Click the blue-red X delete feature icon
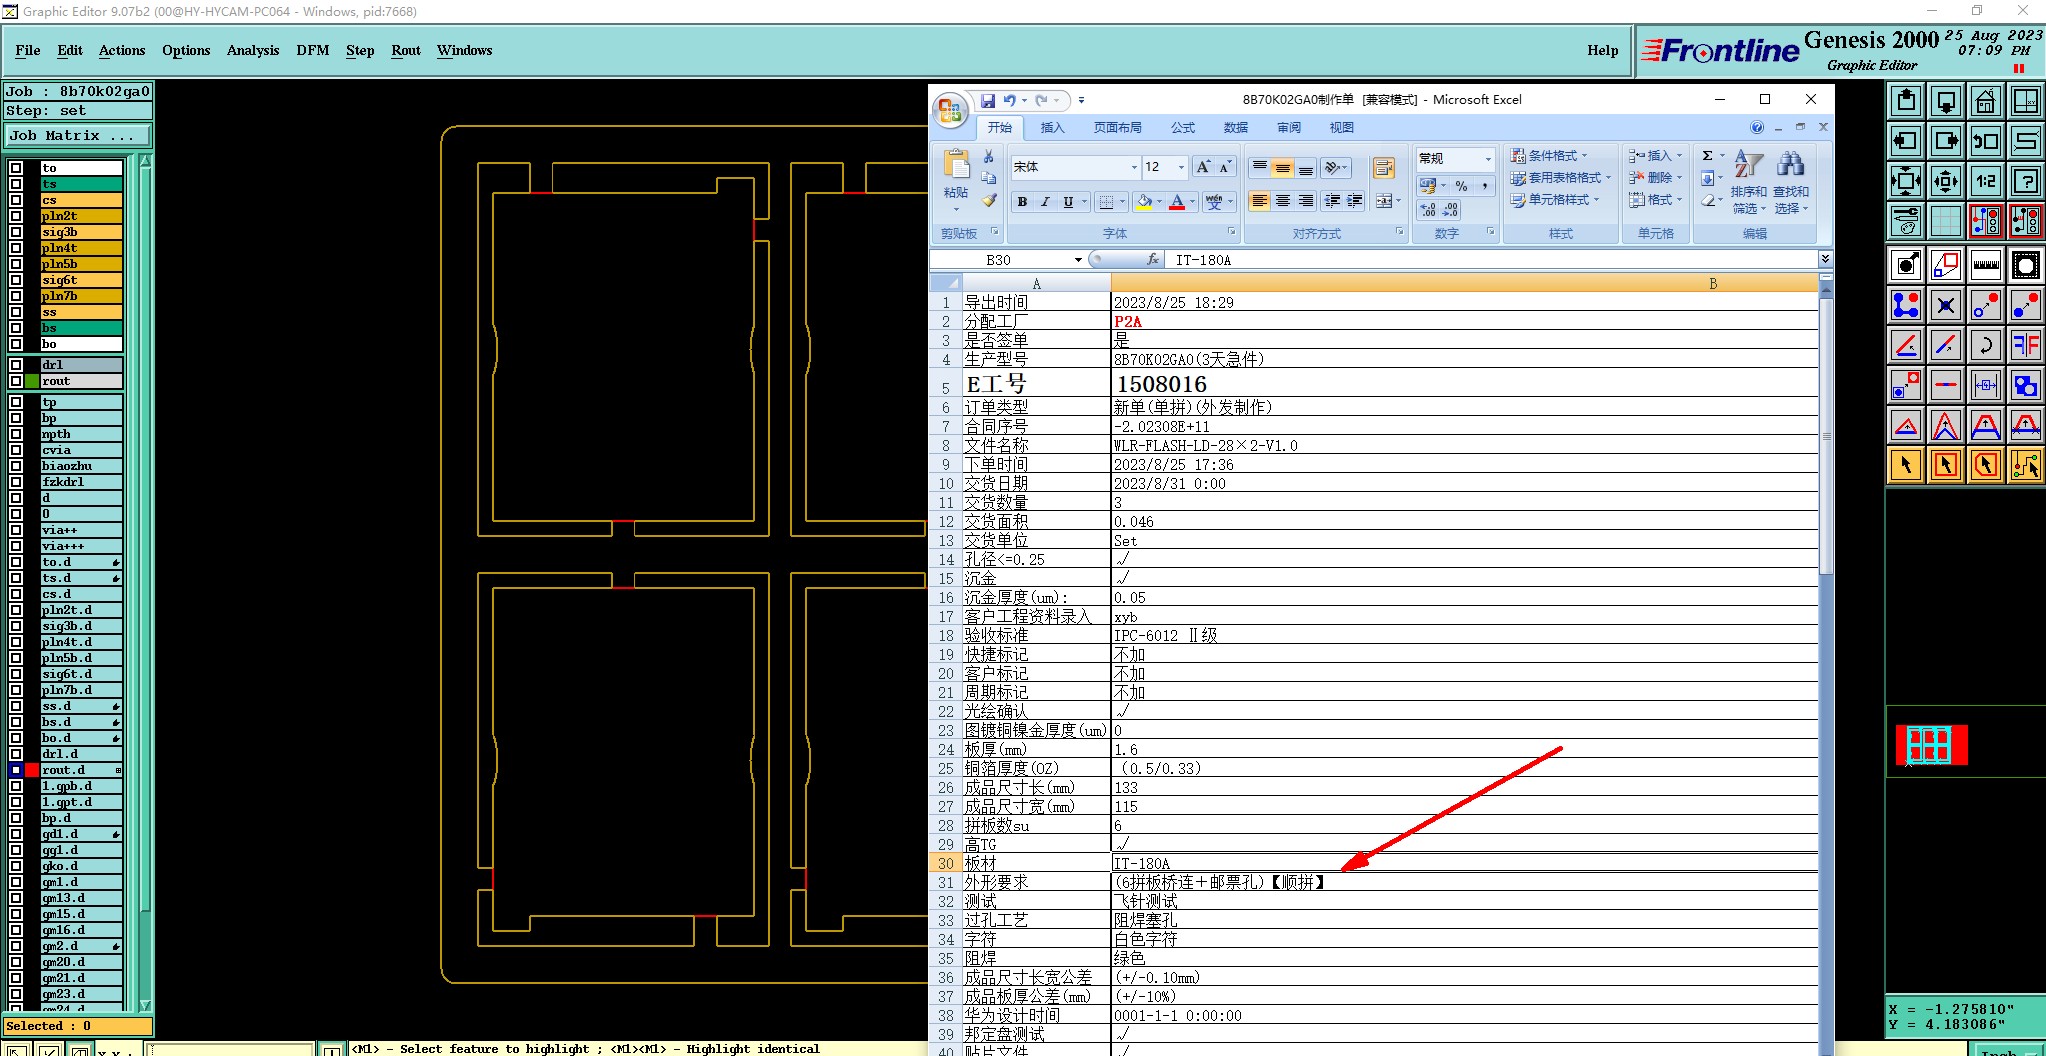 [1946, 305]
